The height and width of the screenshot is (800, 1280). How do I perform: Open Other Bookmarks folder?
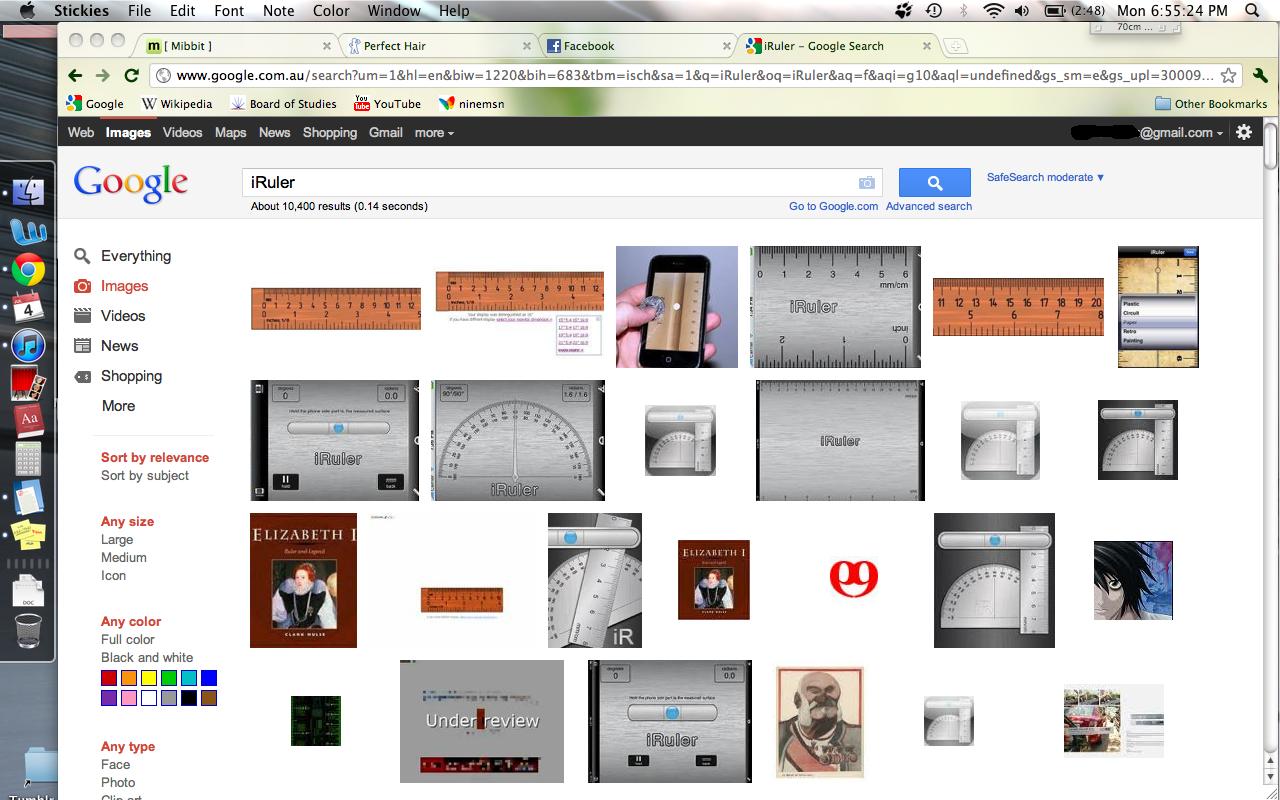point(1211,103)
